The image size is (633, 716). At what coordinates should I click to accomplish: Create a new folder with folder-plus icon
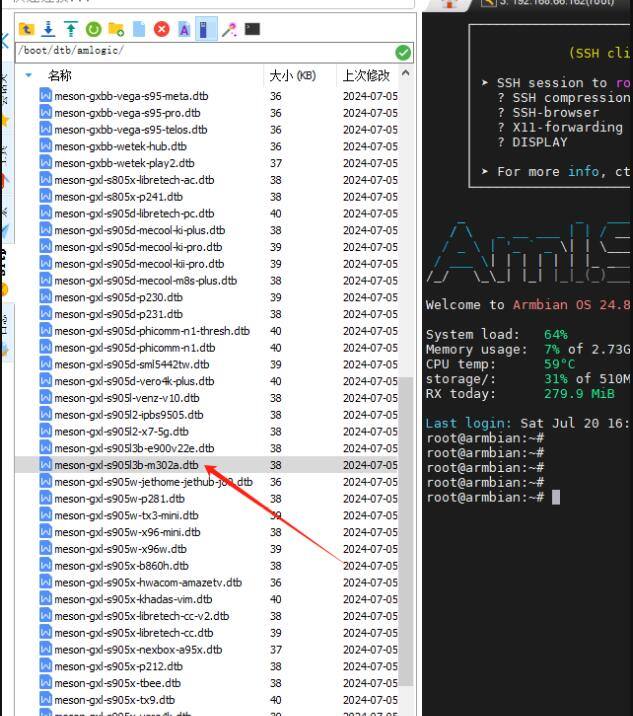coord(116,30)
